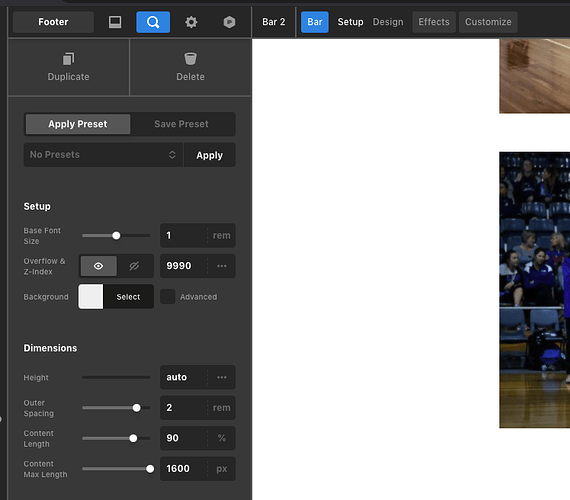
Task: Expand the No Presets dropdown
Action: tap(103, 155)
